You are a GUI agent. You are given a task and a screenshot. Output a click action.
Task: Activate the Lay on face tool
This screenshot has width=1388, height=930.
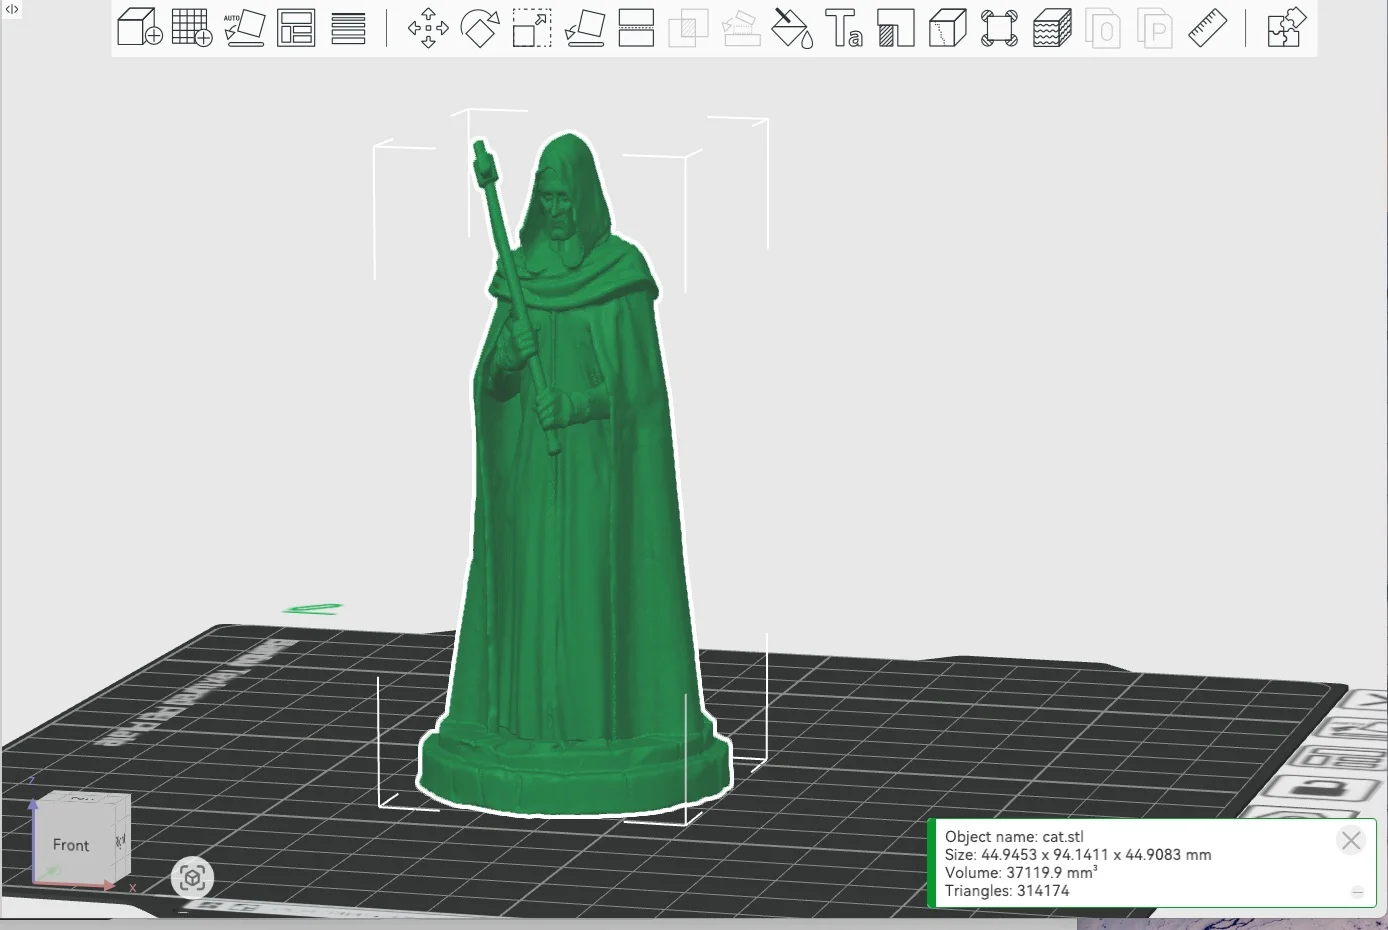[584, 28]
